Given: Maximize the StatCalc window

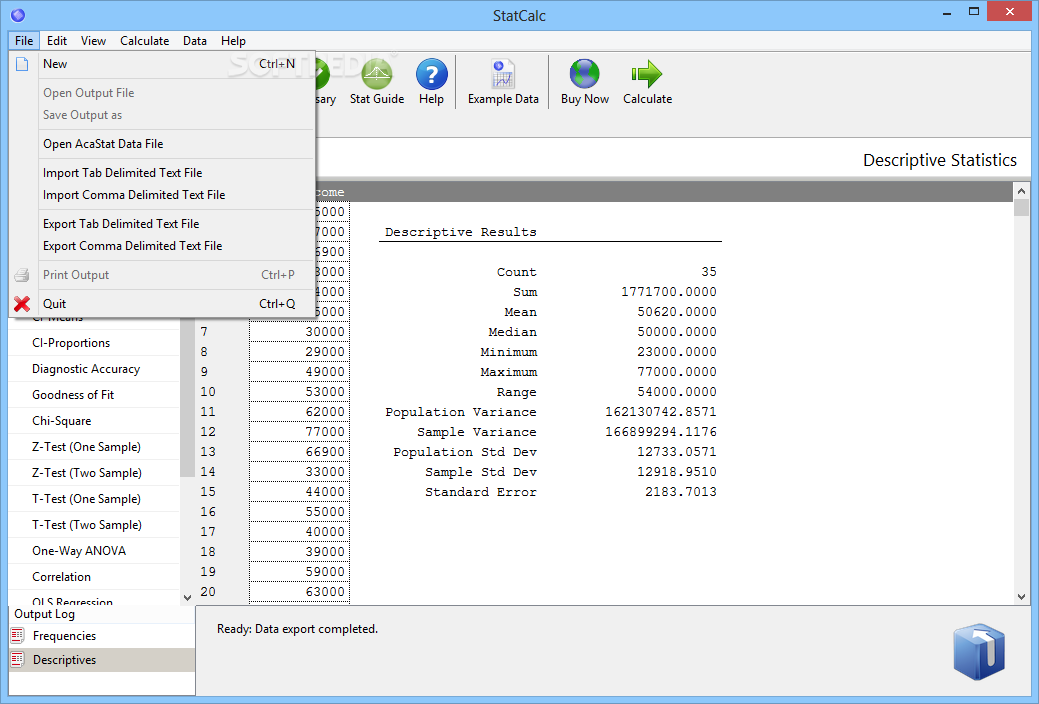Looking at the screenshot, I should coord(973,11).
